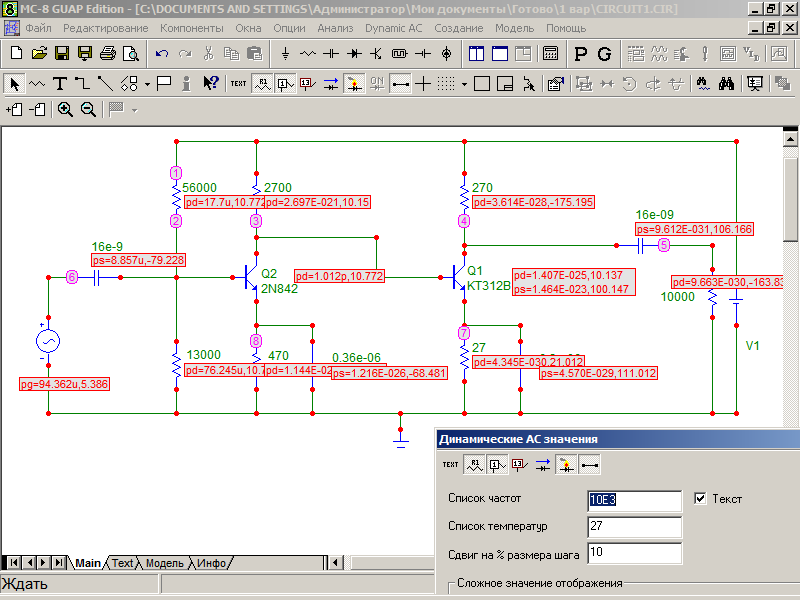Select the capacitor component tool
Screen dimensions: 800x600
point(331,52)
